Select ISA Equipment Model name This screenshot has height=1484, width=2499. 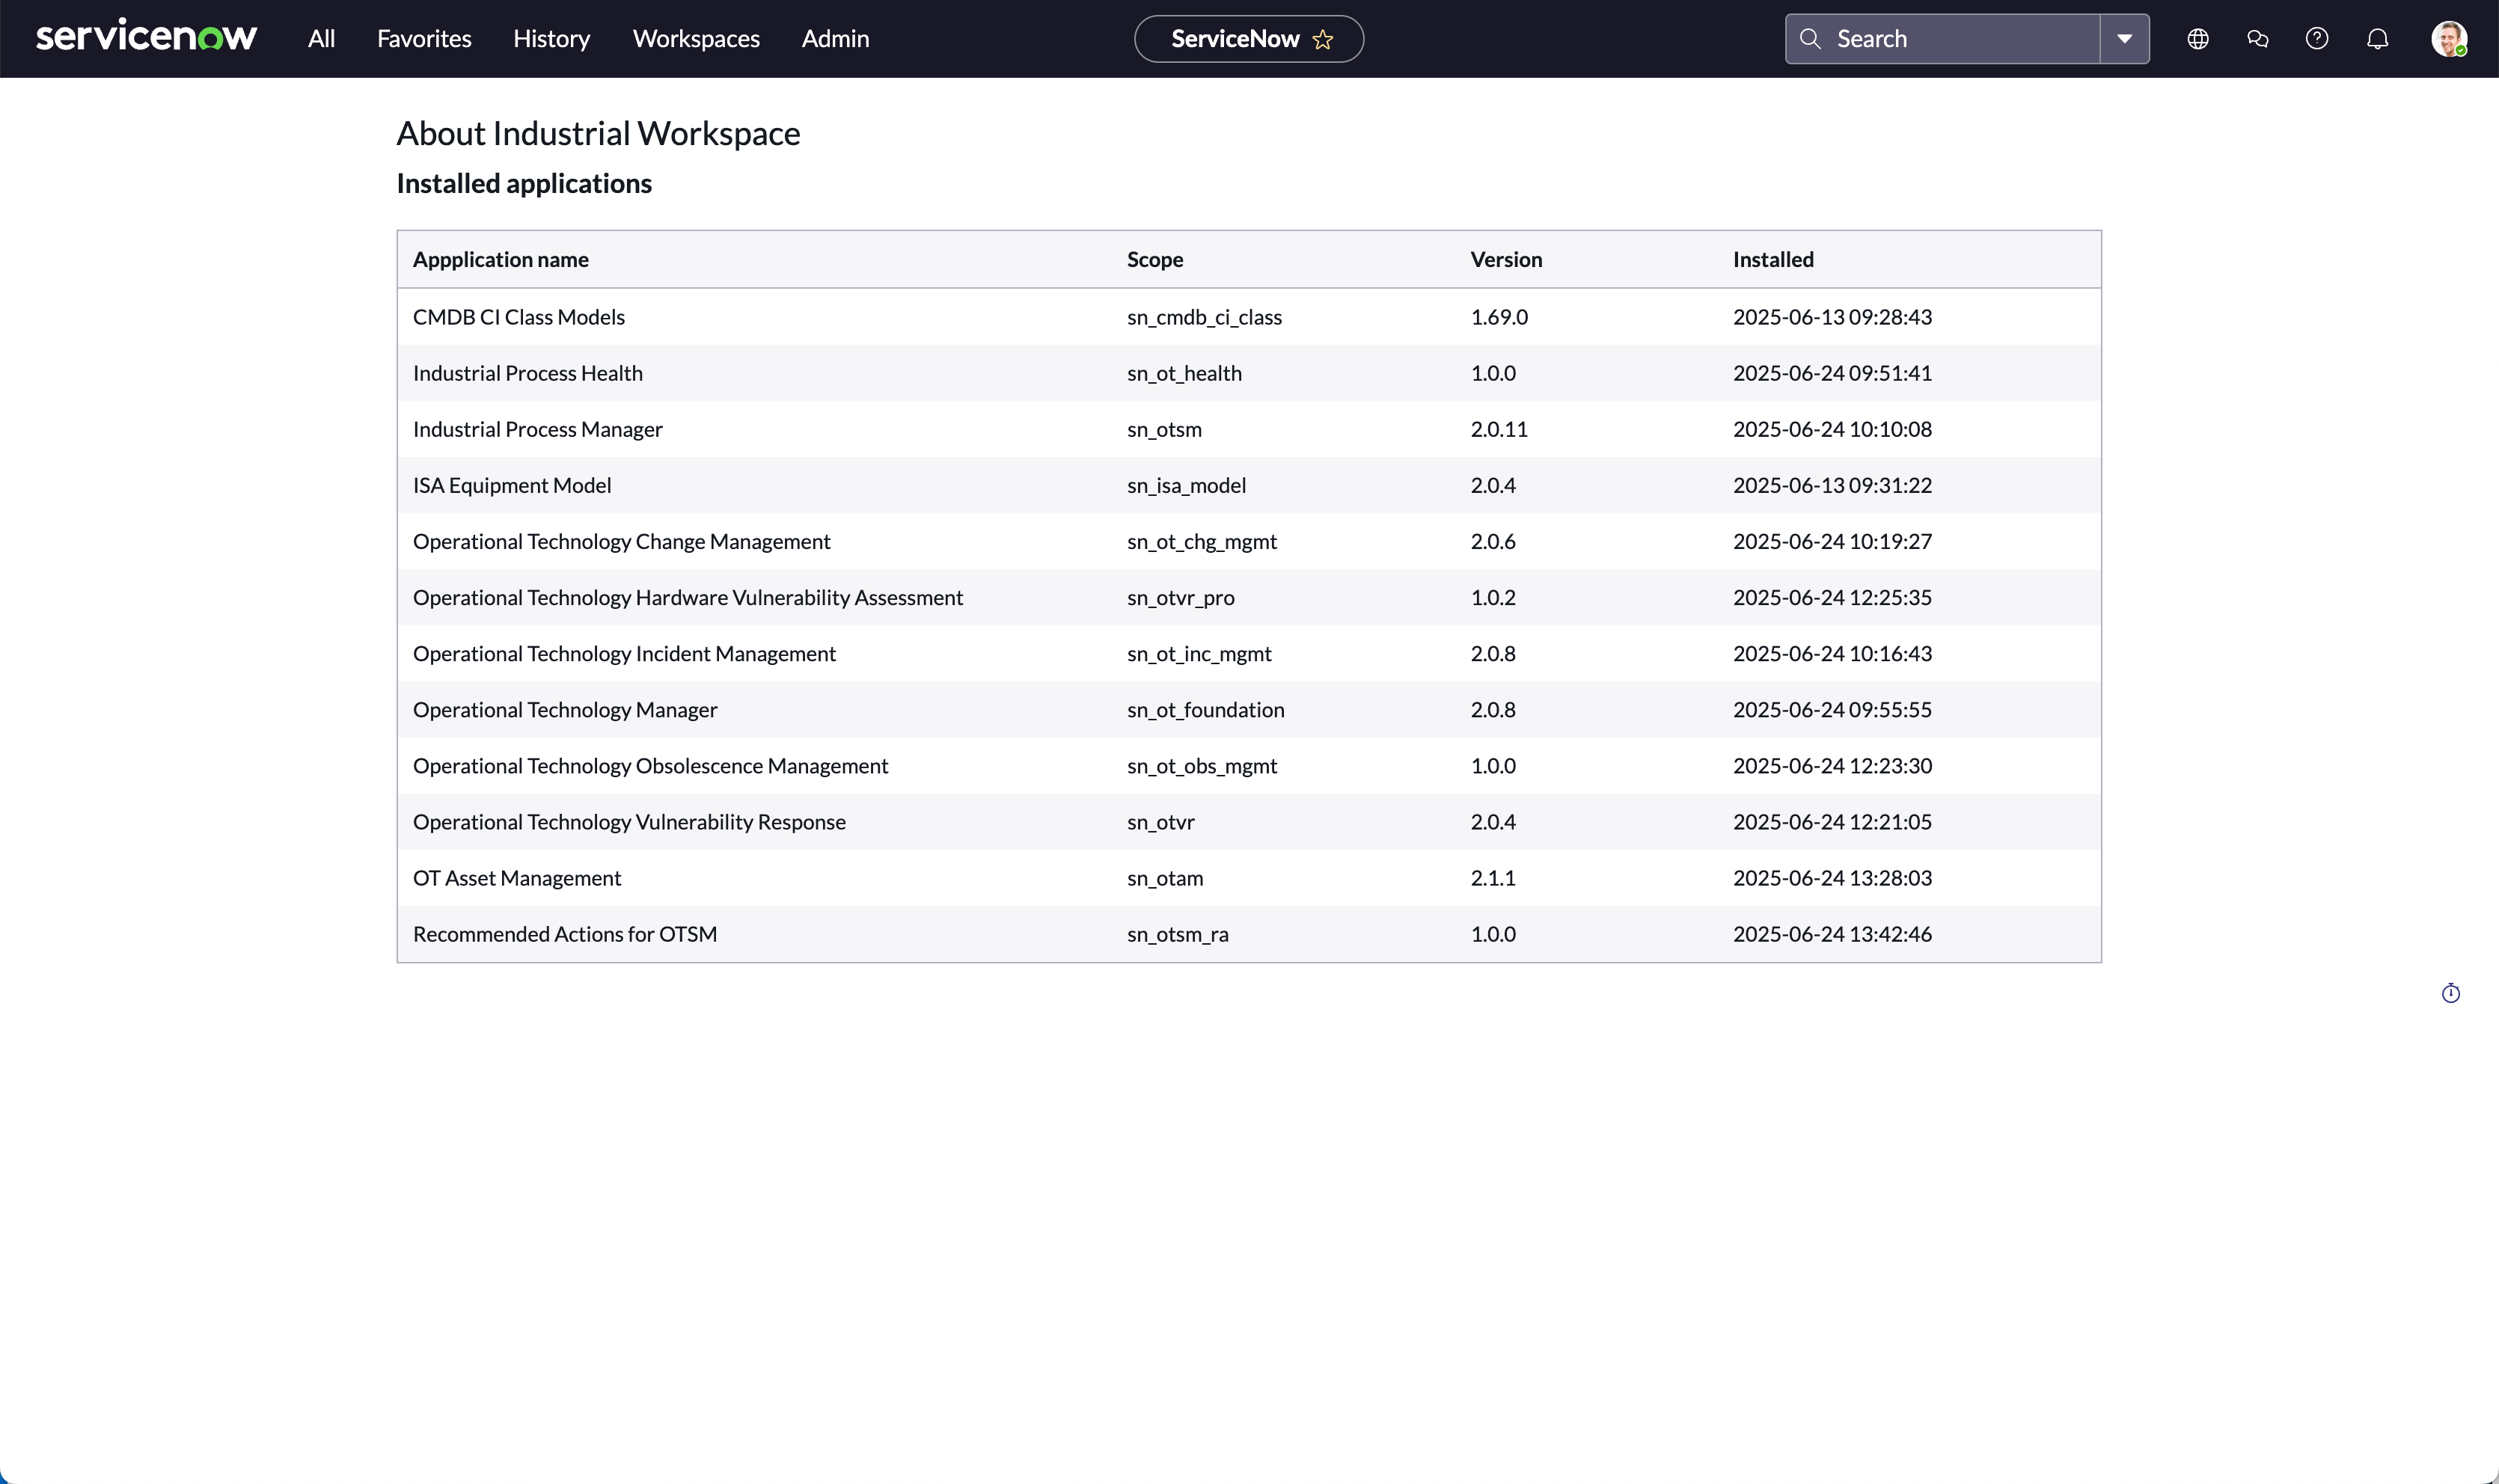(512, 485)
